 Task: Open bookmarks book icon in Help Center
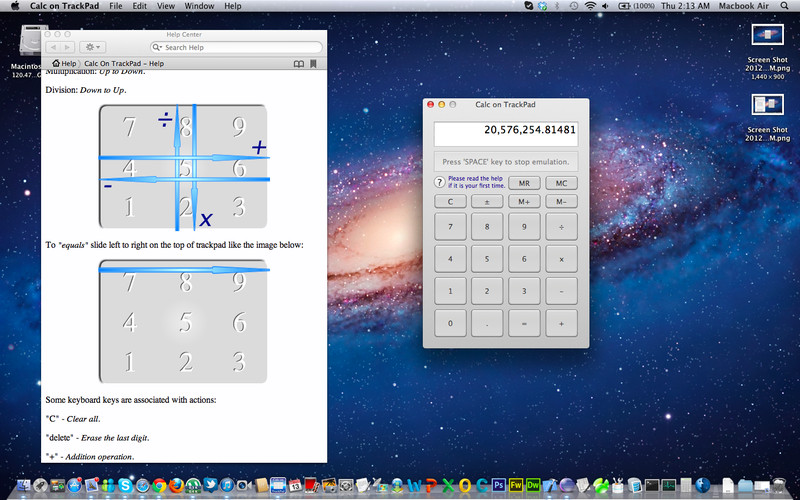pyautogui.click(x=299, y=64)
